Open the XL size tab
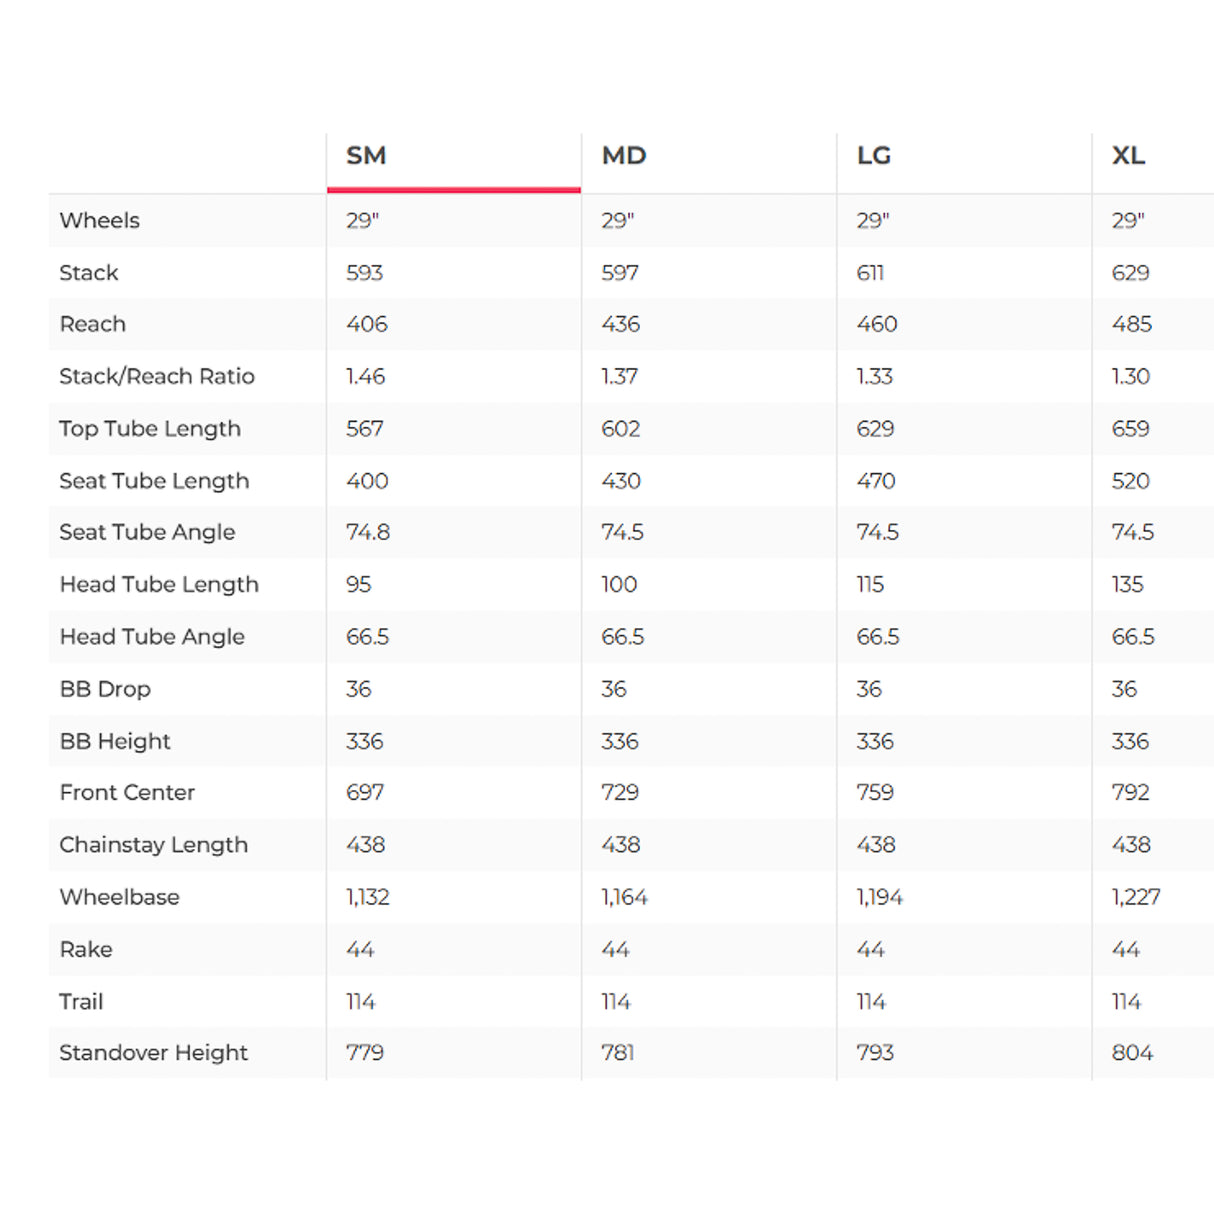This screenshot has height=1214, width=1214. click(1129, 156)
